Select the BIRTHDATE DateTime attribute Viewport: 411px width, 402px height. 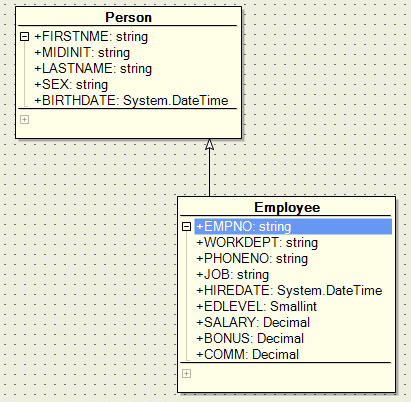(131, 100)
